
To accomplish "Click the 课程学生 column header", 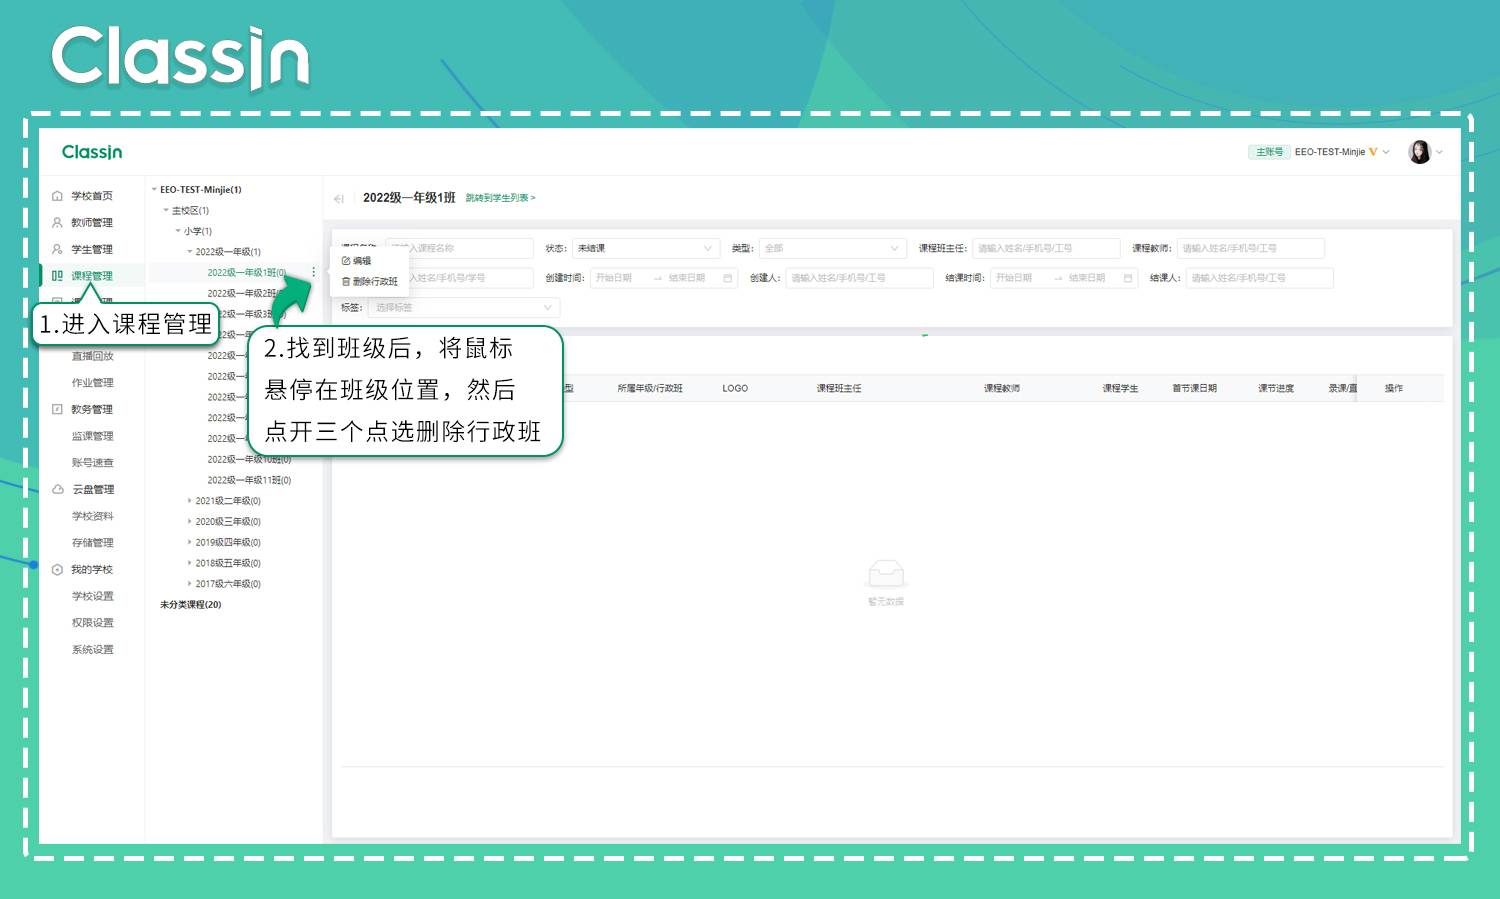I will [1120, 388].
